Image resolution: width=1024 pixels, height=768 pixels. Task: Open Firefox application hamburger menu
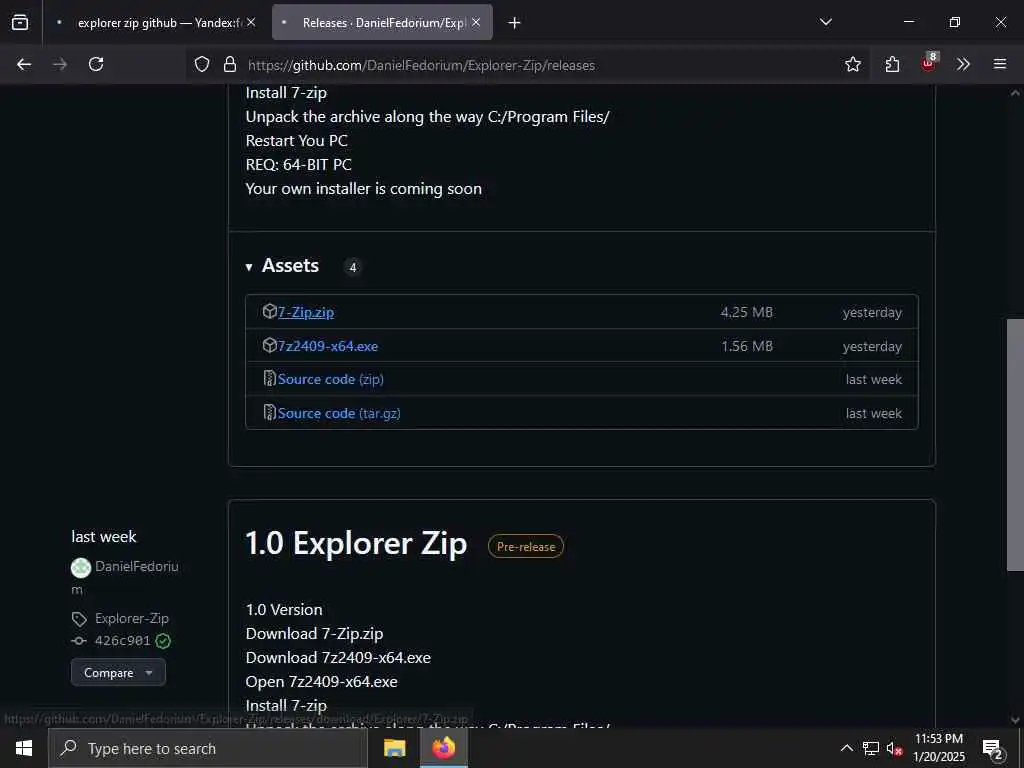coord(1000,65)
